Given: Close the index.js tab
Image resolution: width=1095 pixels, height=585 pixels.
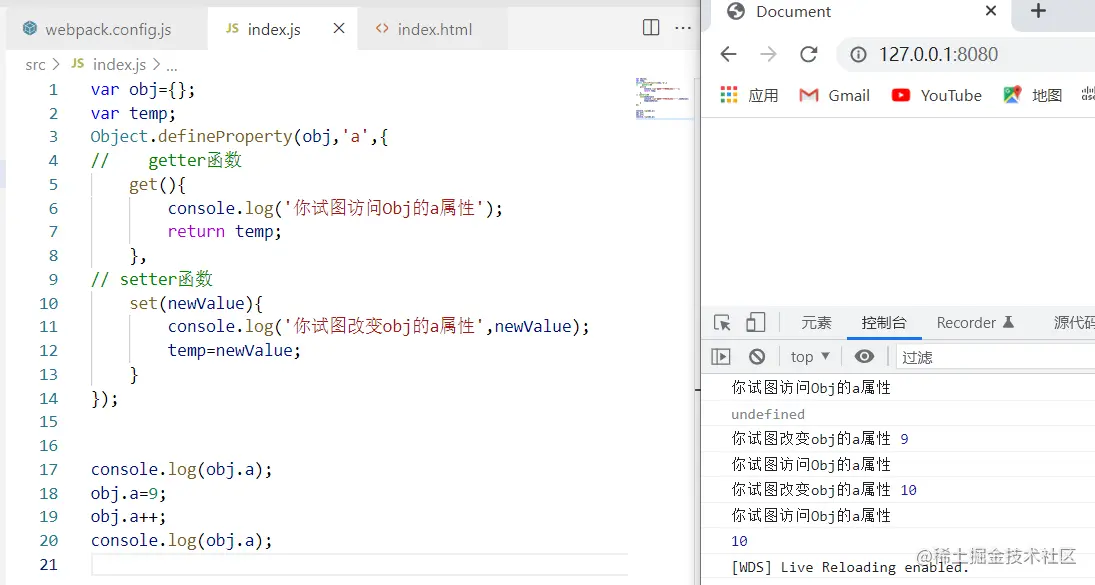Looking at the screenshot, I should pos(336,28).
